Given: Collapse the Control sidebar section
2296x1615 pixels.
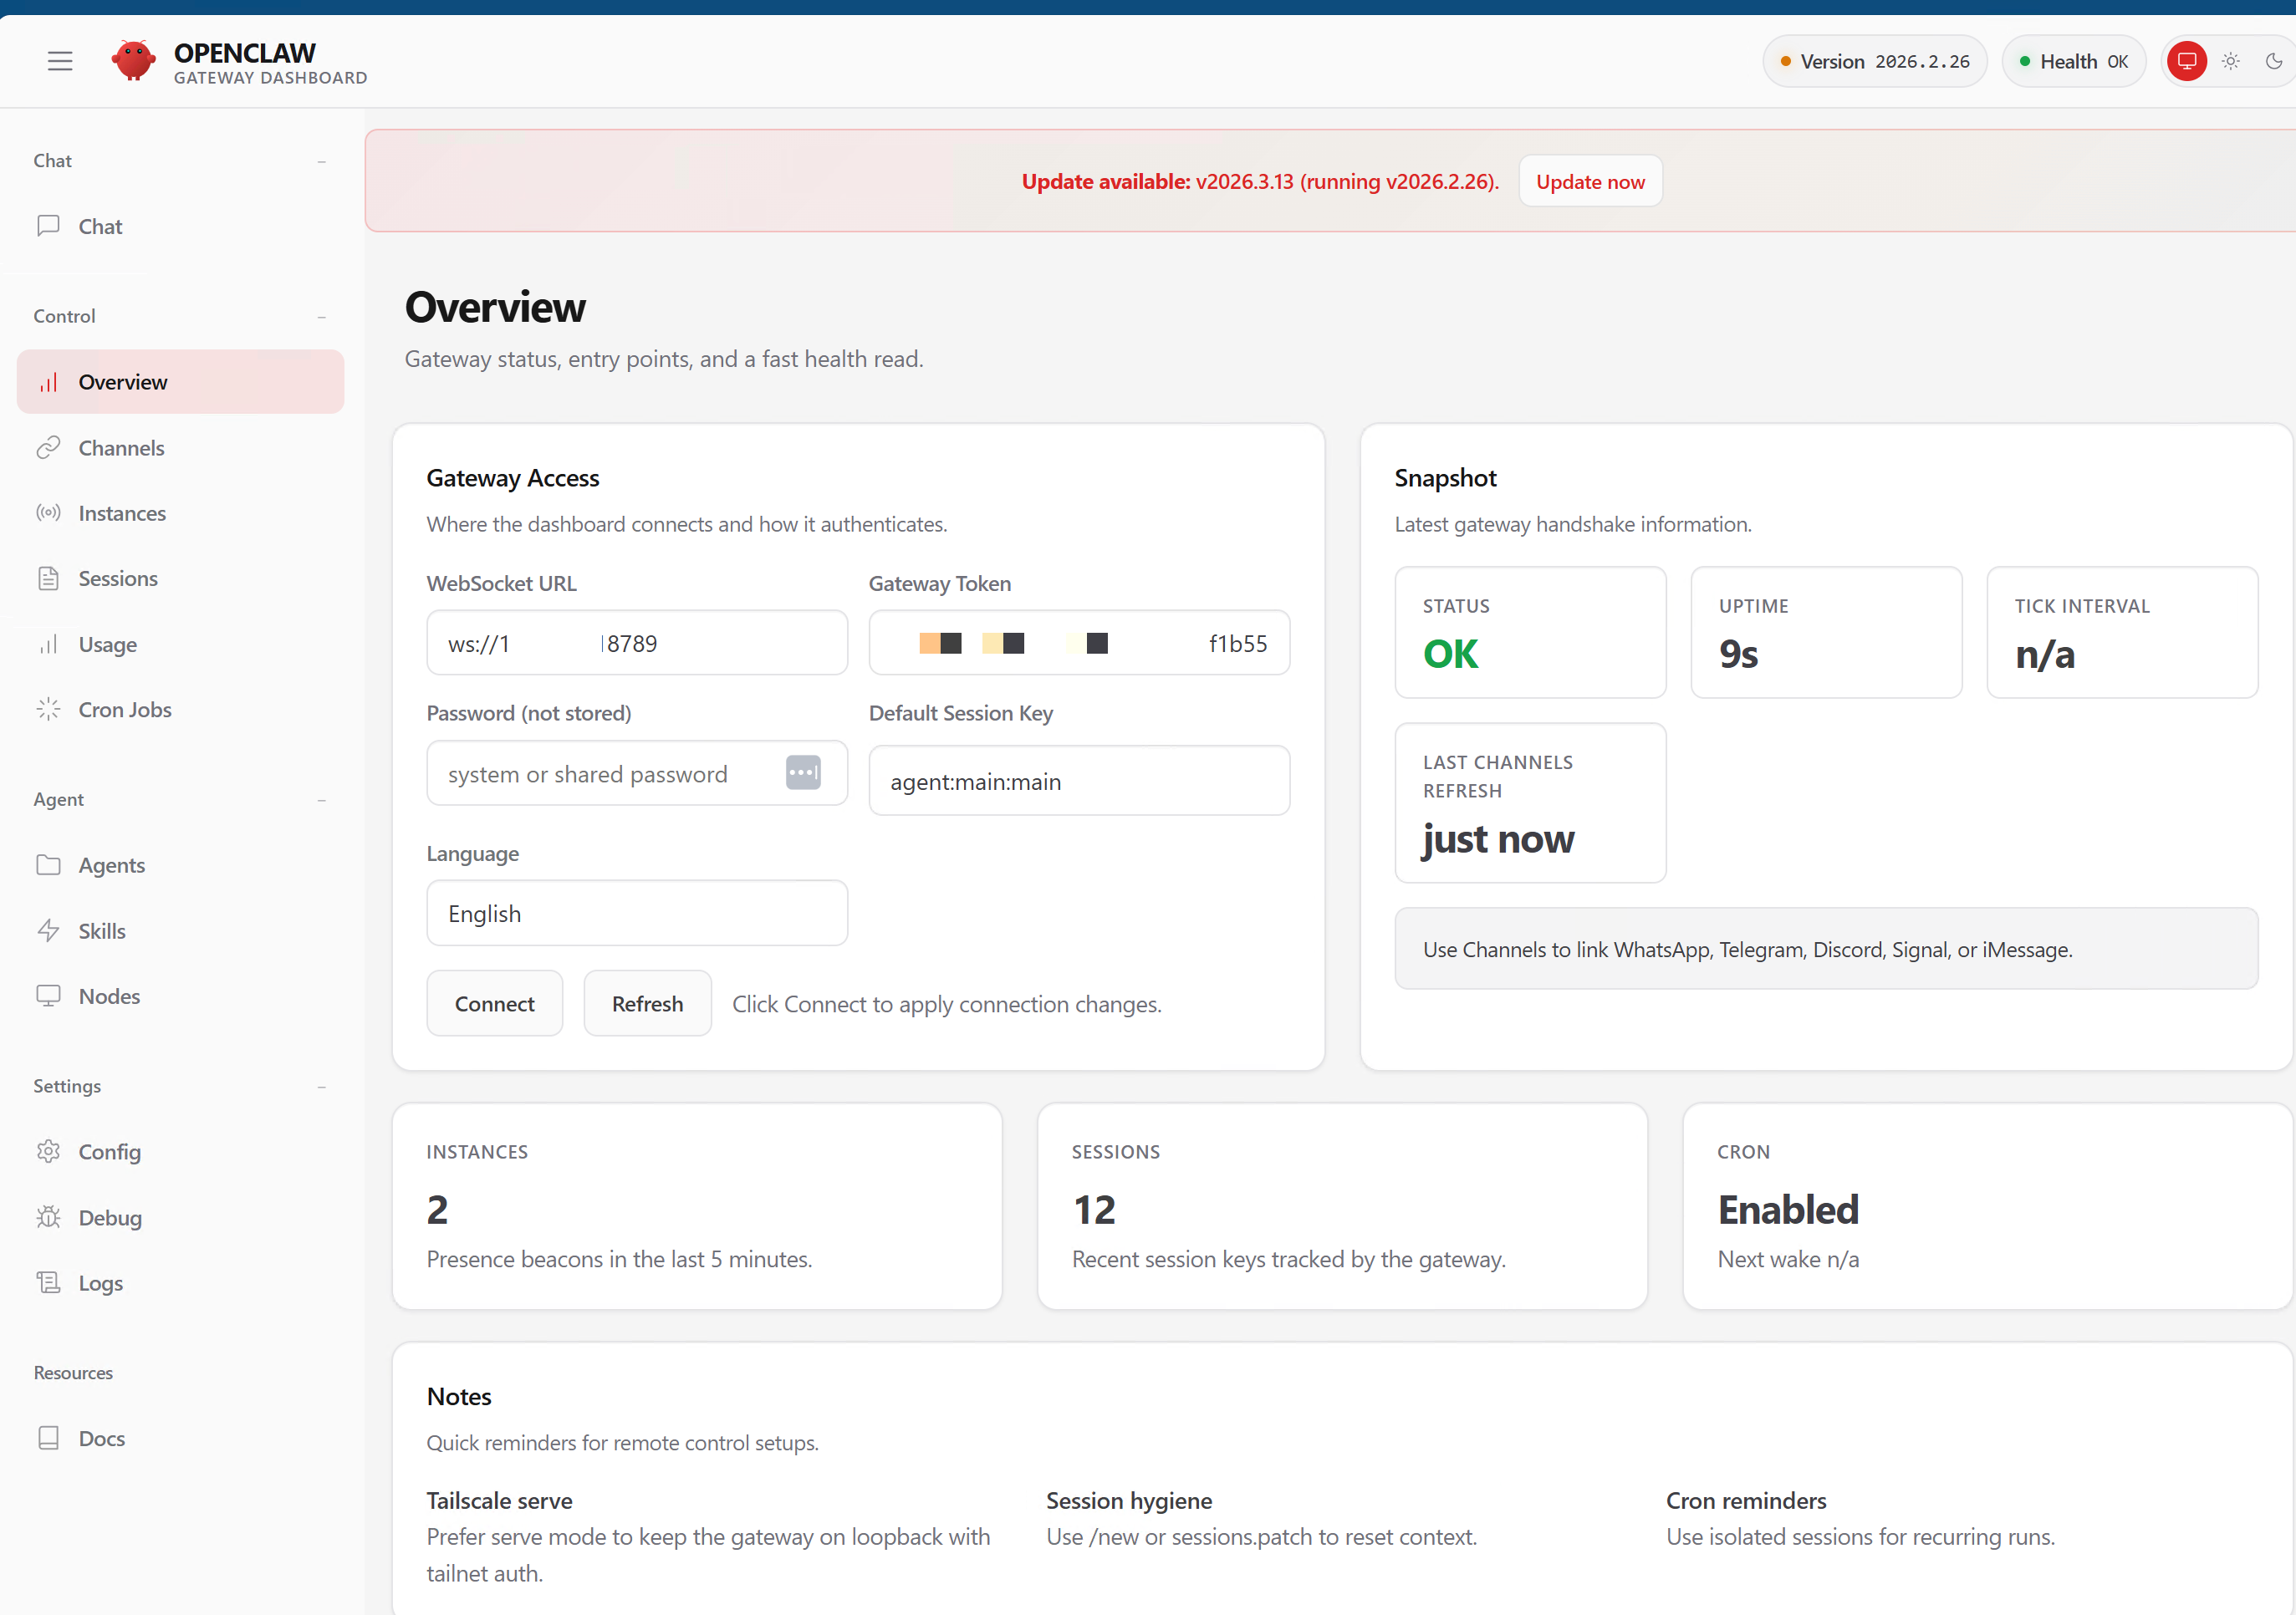Looking at the screenshot, I should tap(321, 316).
